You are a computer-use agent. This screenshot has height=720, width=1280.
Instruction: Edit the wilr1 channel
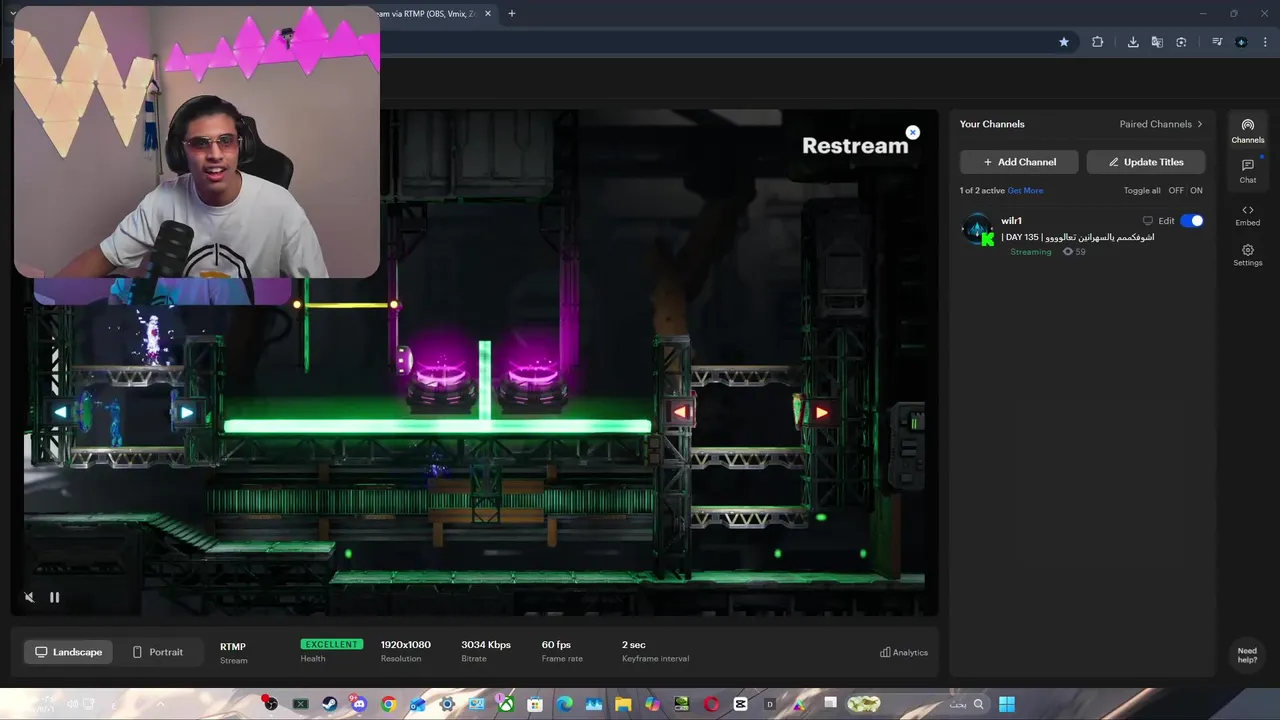(x=1166, y=221)
